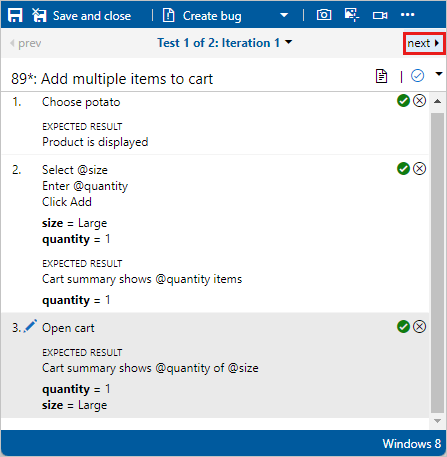Start screen recording with the video camera icon

pos(380,15)
